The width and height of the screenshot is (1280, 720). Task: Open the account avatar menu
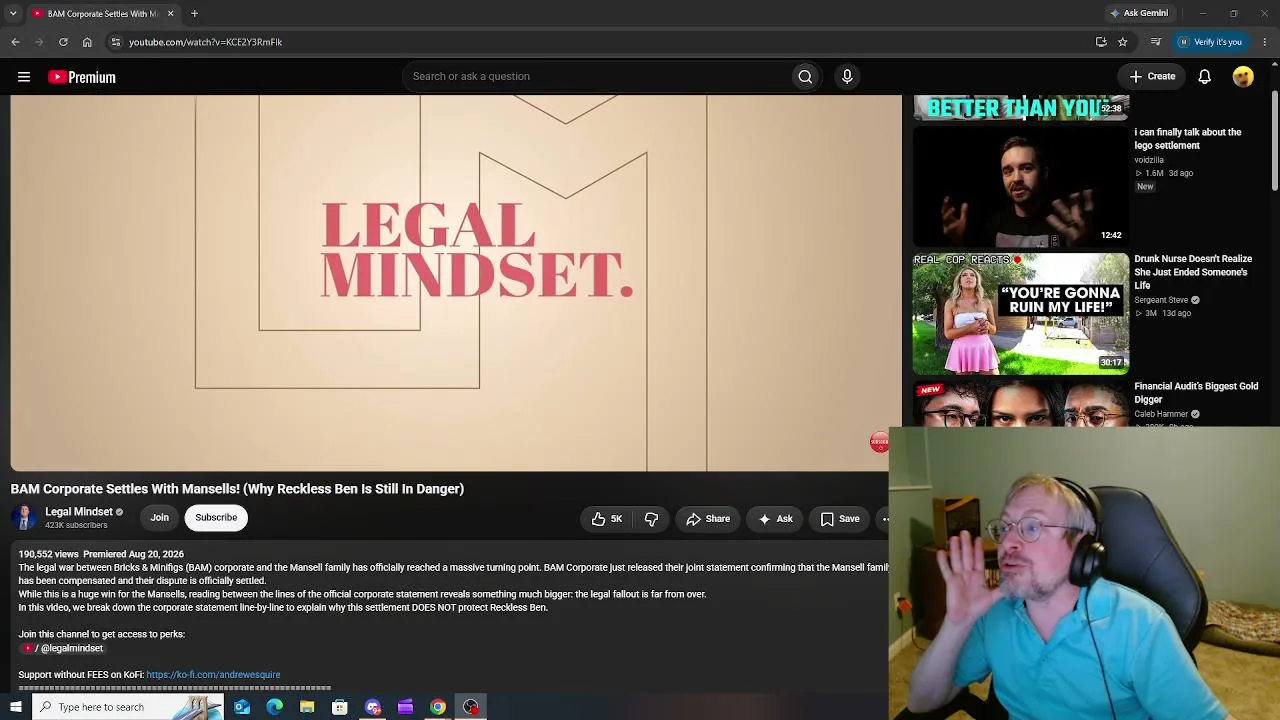(x=1243, y=77)
